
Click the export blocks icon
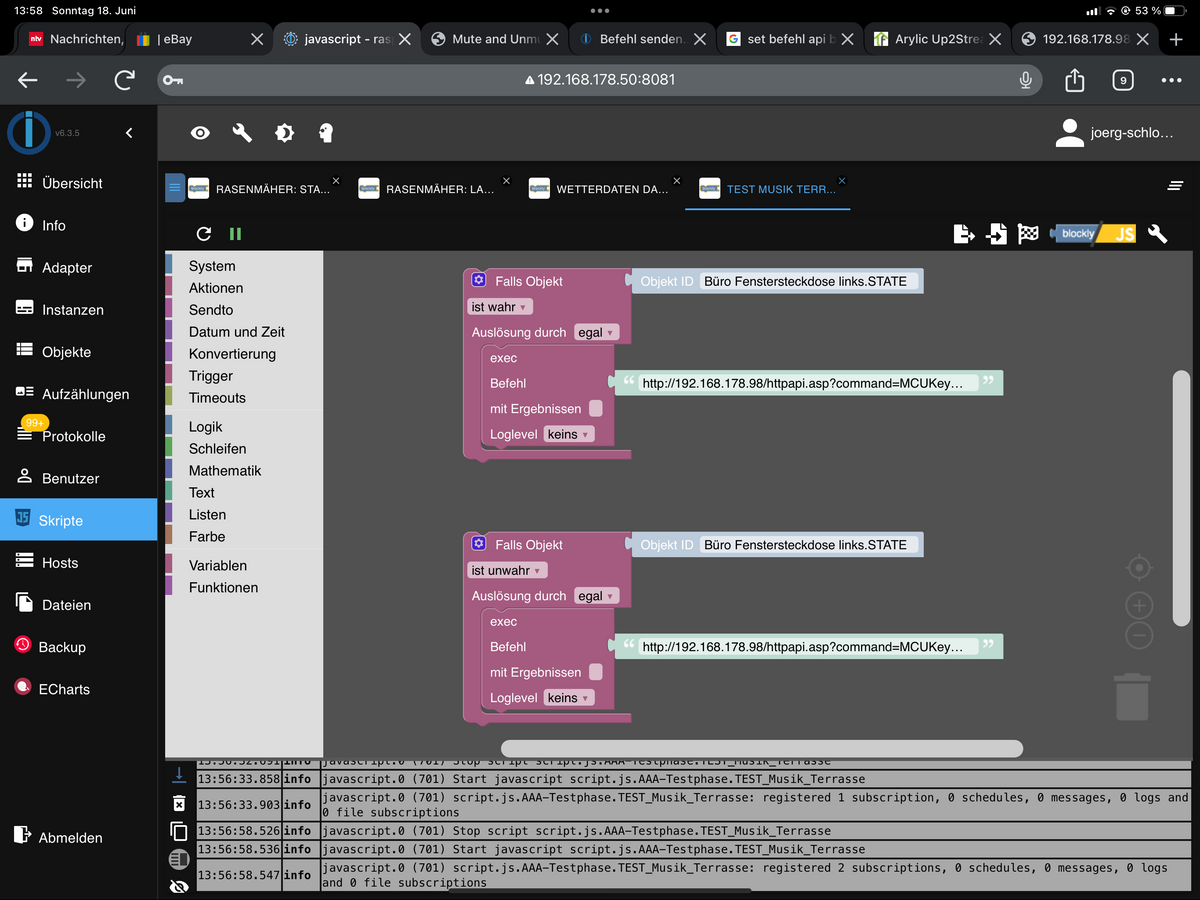click(x=963, y=234)
